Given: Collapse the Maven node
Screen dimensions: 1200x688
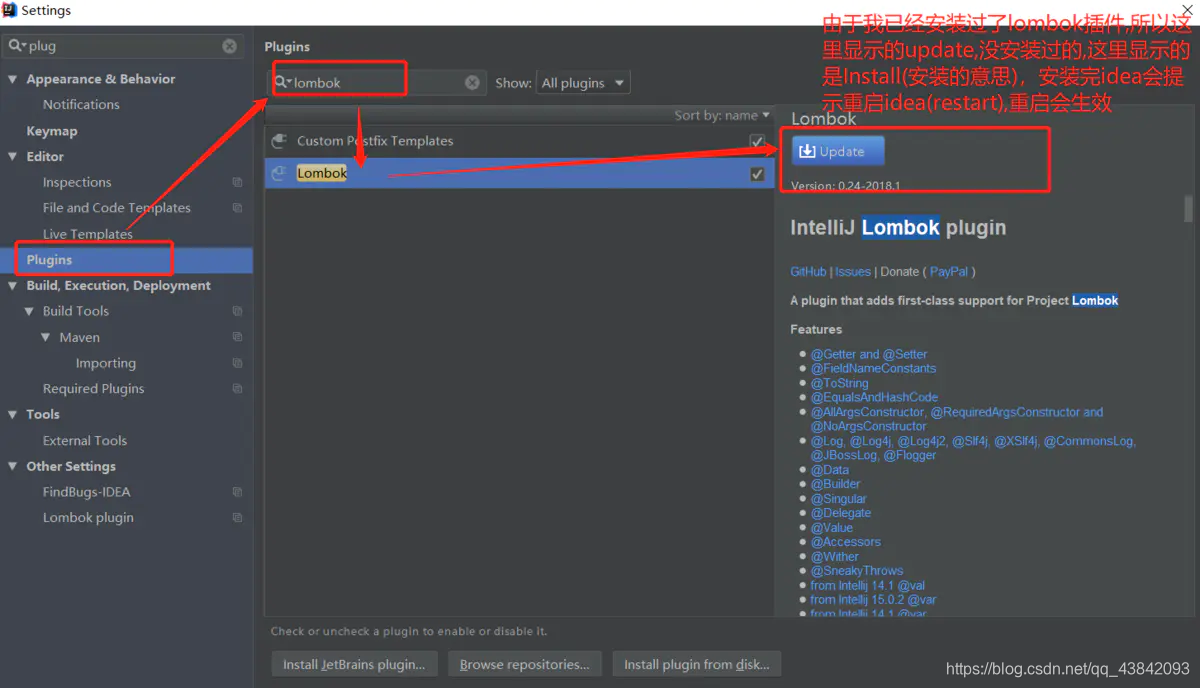Looking at the screenshot, I should [45, 338].
